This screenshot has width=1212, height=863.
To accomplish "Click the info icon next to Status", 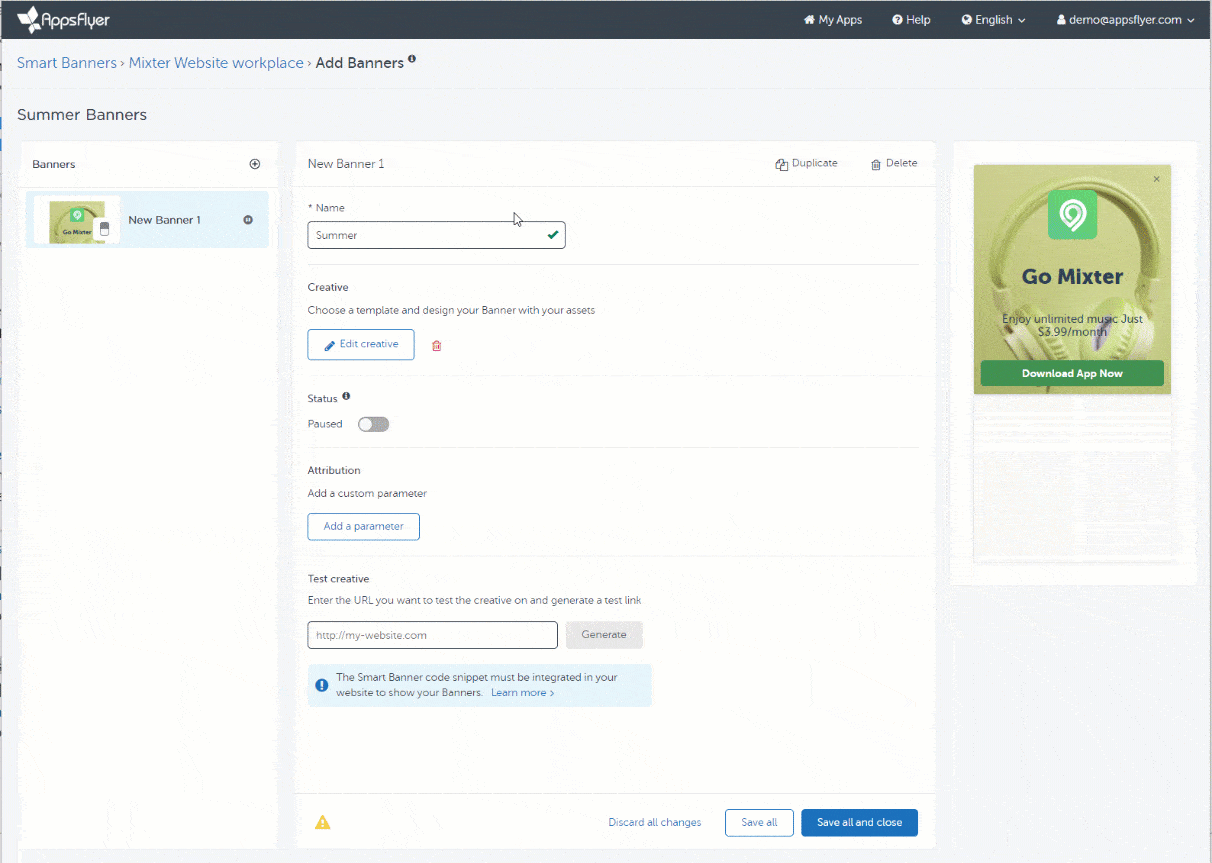I will click(346, 397).
